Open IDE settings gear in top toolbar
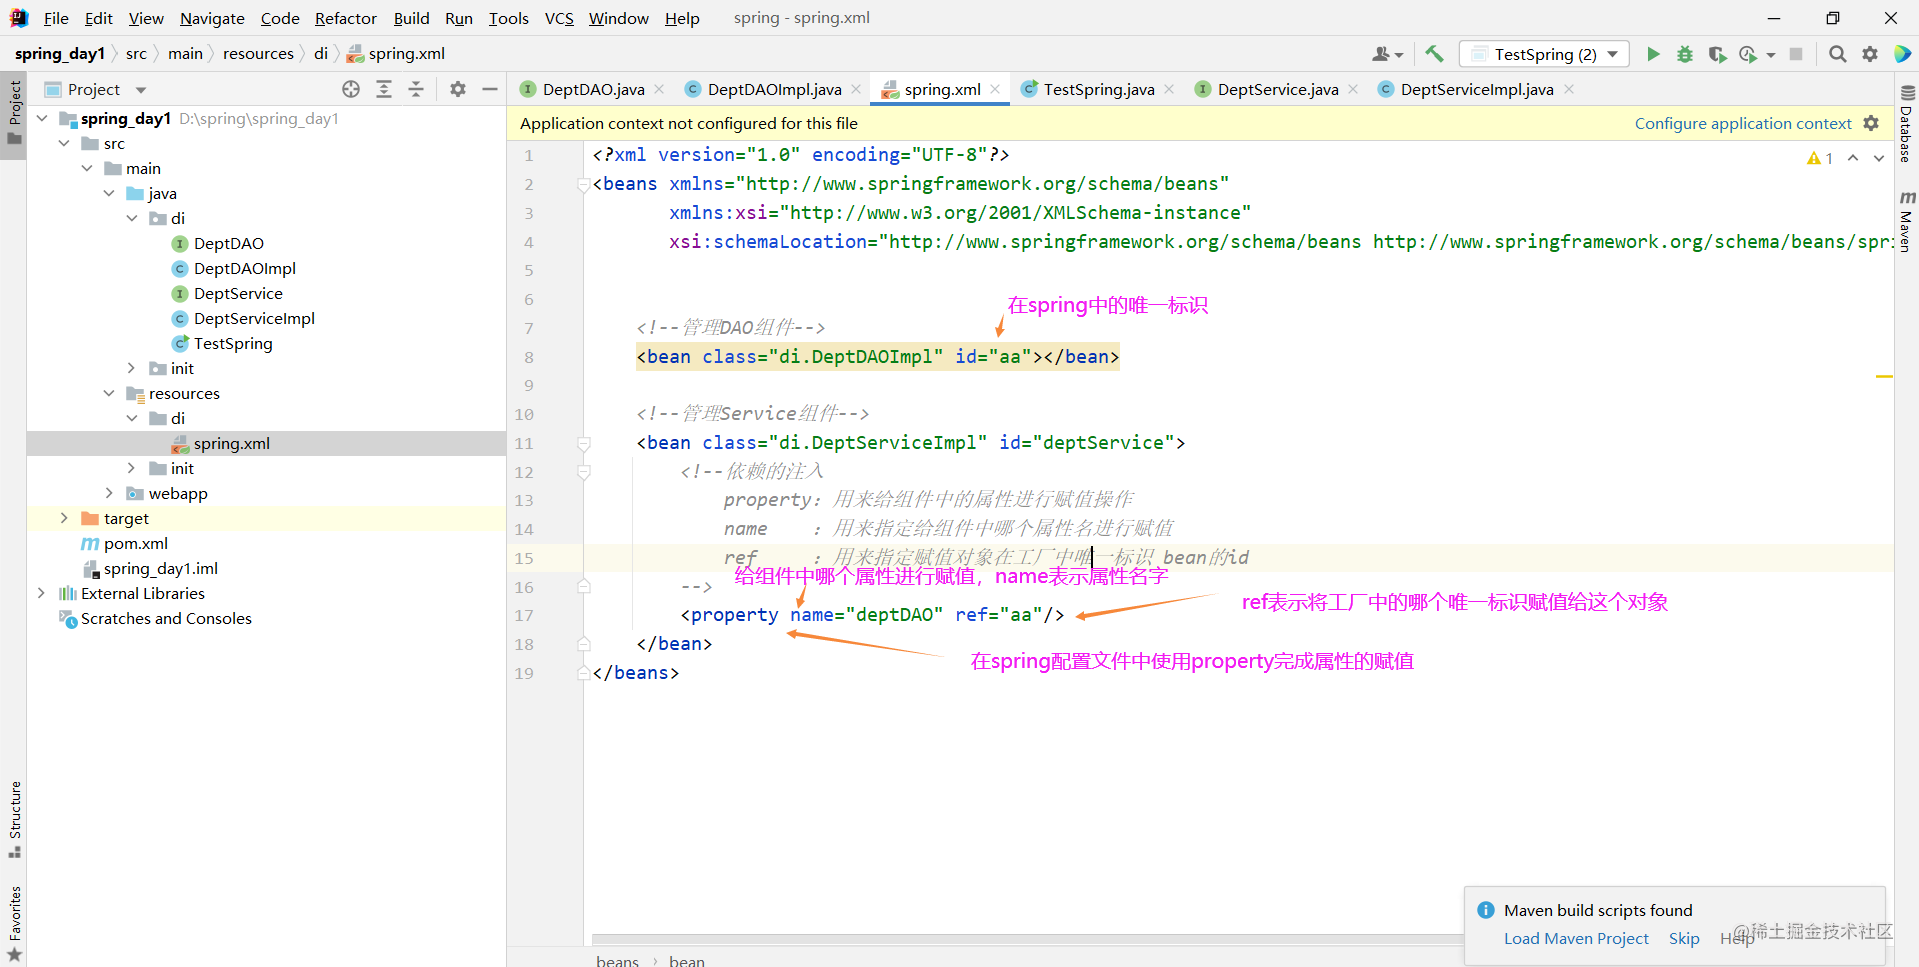 pos(1870,54)
